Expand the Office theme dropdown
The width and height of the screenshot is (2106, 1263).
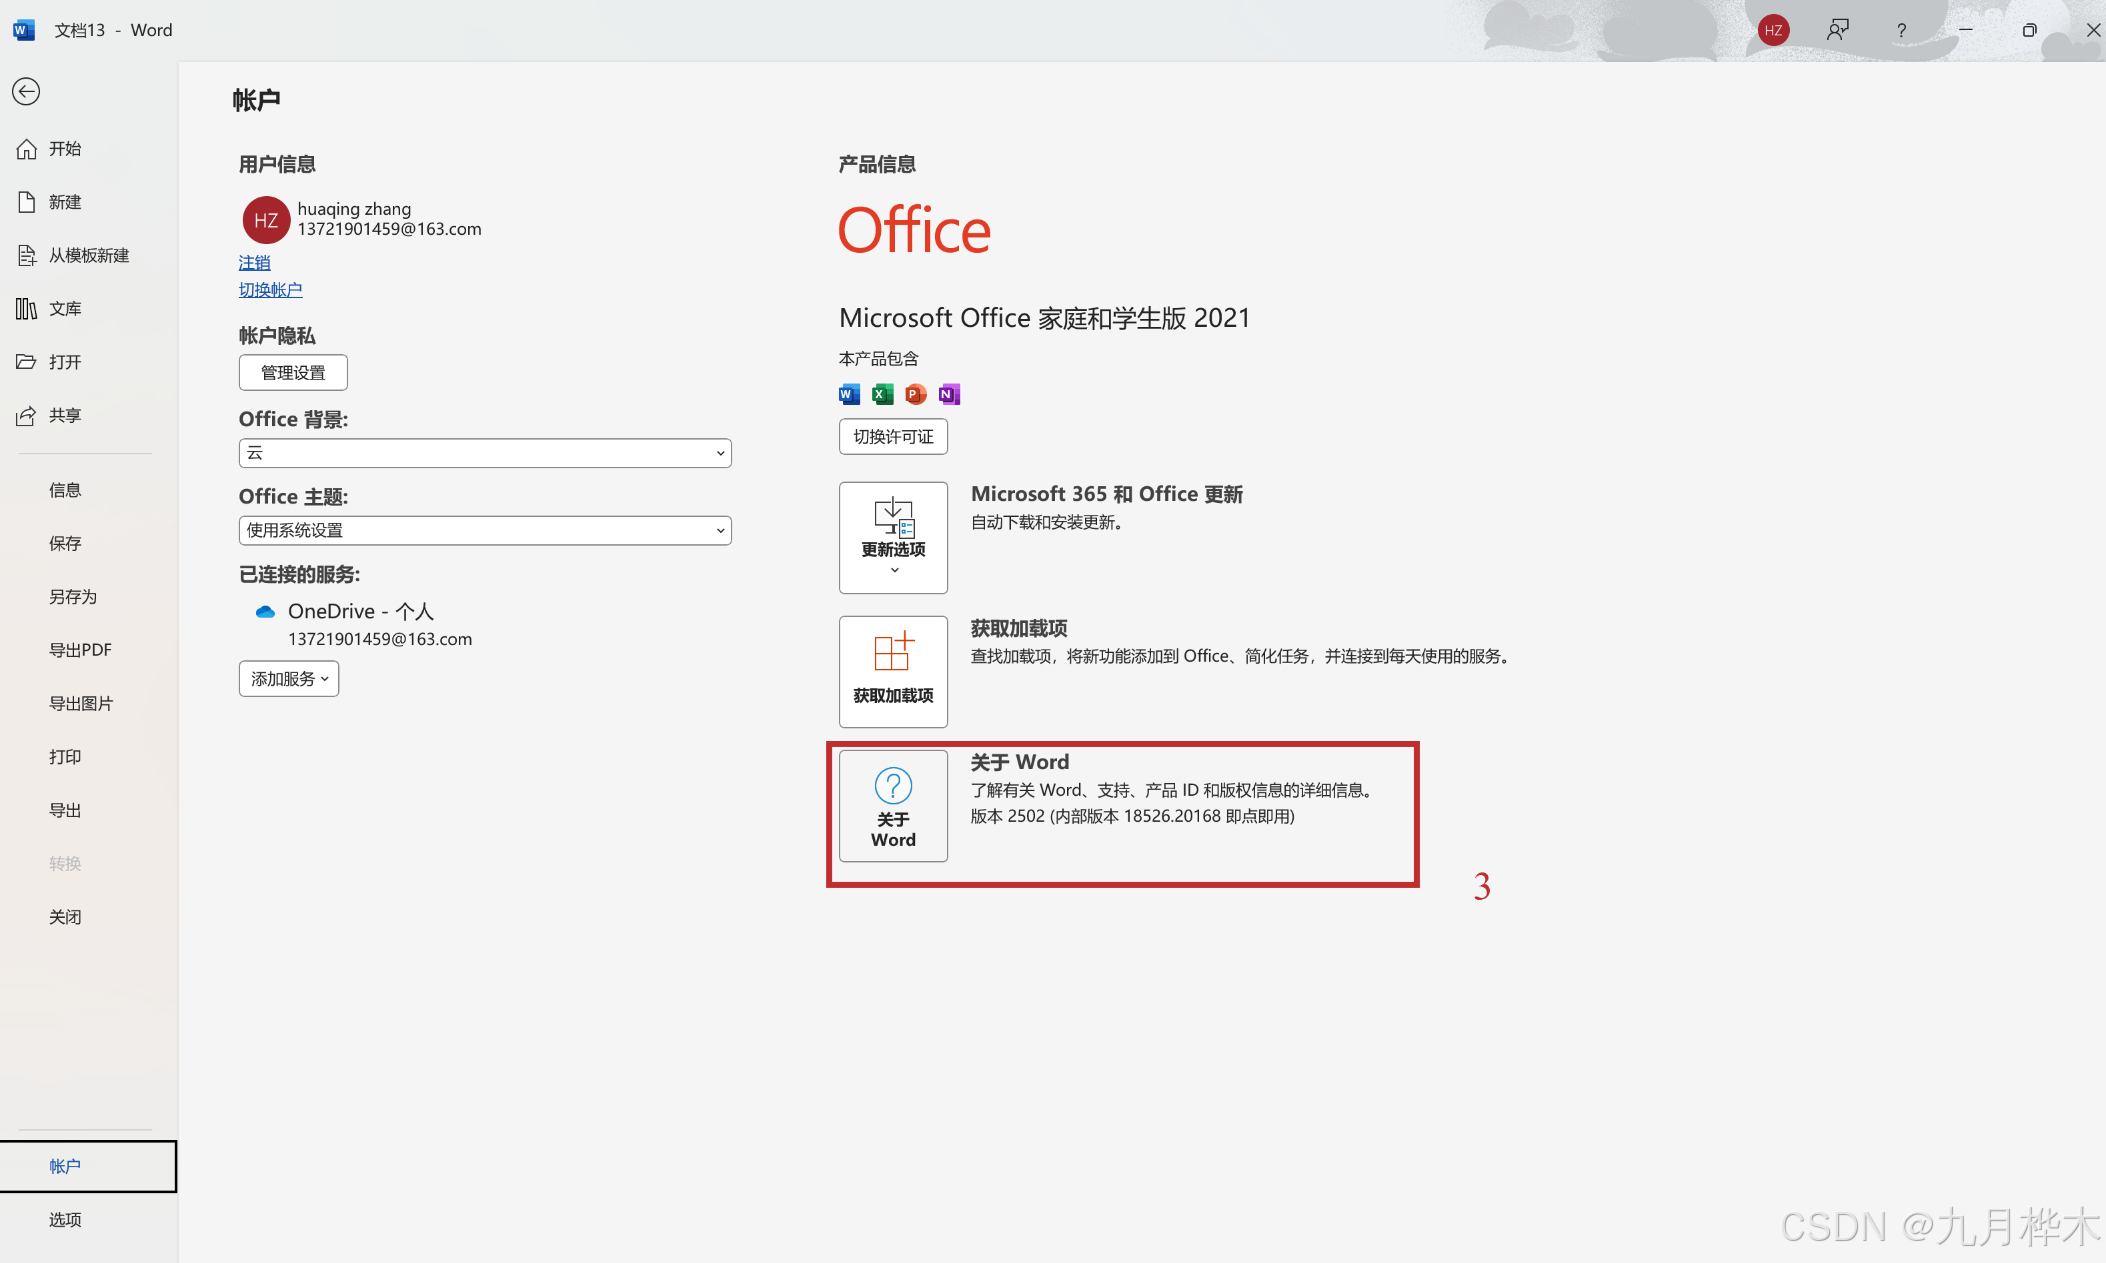[485, 530]
